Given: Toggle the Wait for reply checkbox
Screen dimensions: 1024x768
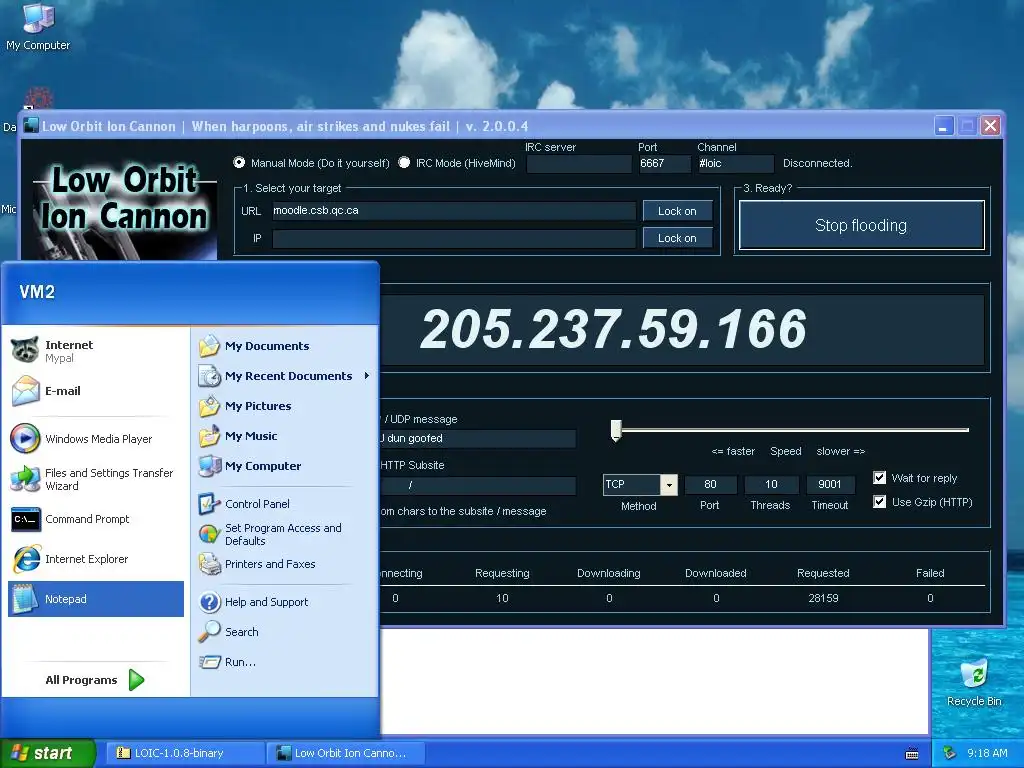Looking at the screenshot, I should tap(880, 477).
